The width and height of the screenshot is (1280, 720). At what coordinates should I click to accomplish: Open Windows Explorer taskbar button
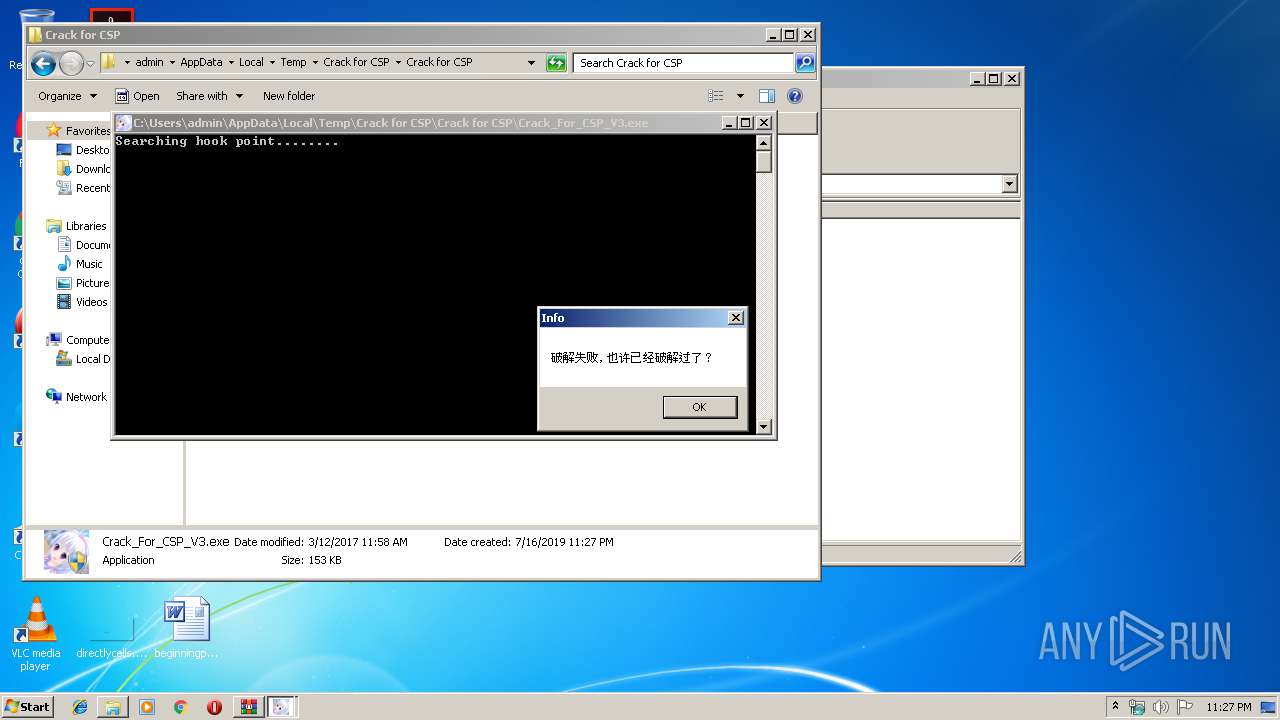[113, 707]
